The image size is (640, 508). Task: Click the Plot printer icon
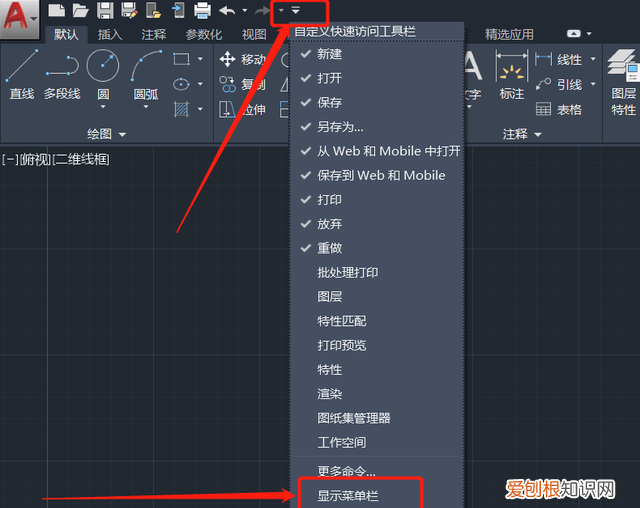pyautogui.click(x=202, y=10)
